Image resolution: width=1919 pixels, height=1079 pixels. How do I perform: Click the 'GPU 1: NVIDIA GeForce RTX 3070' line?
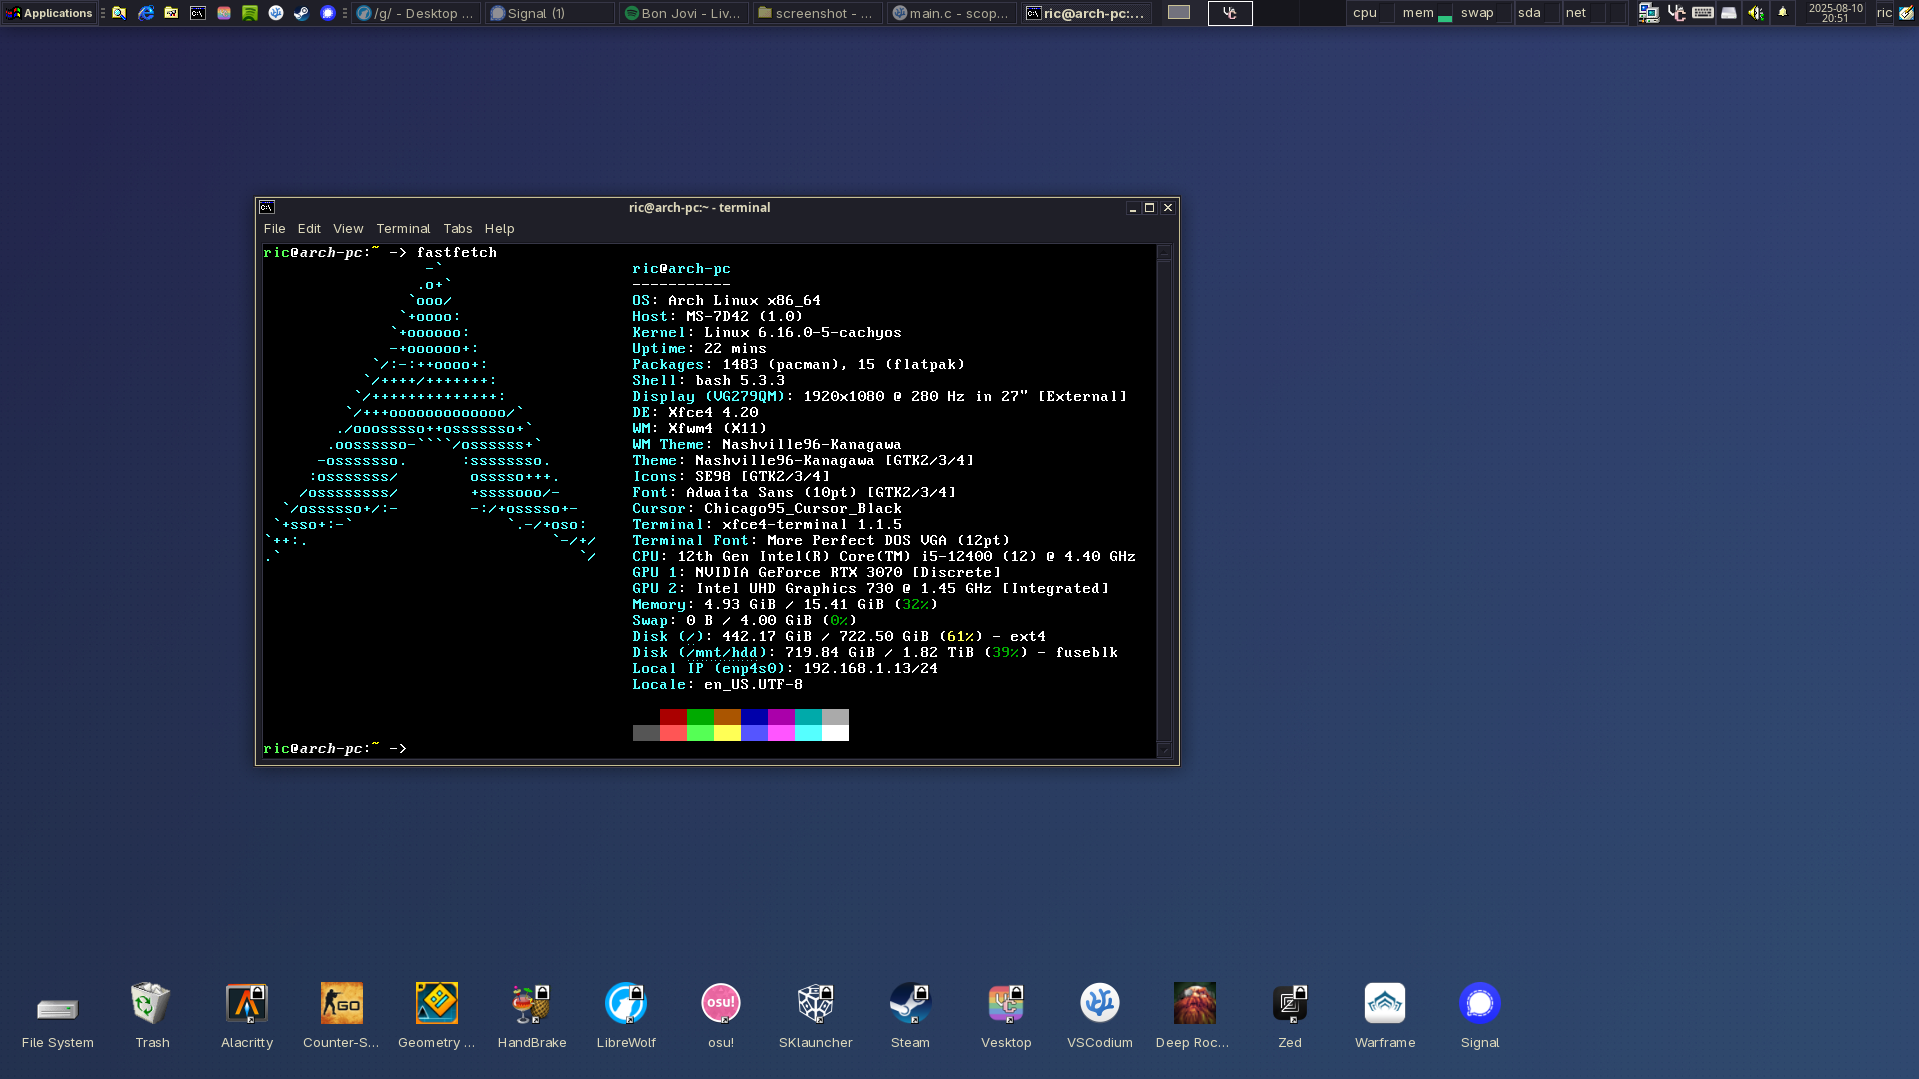(816, 573)
